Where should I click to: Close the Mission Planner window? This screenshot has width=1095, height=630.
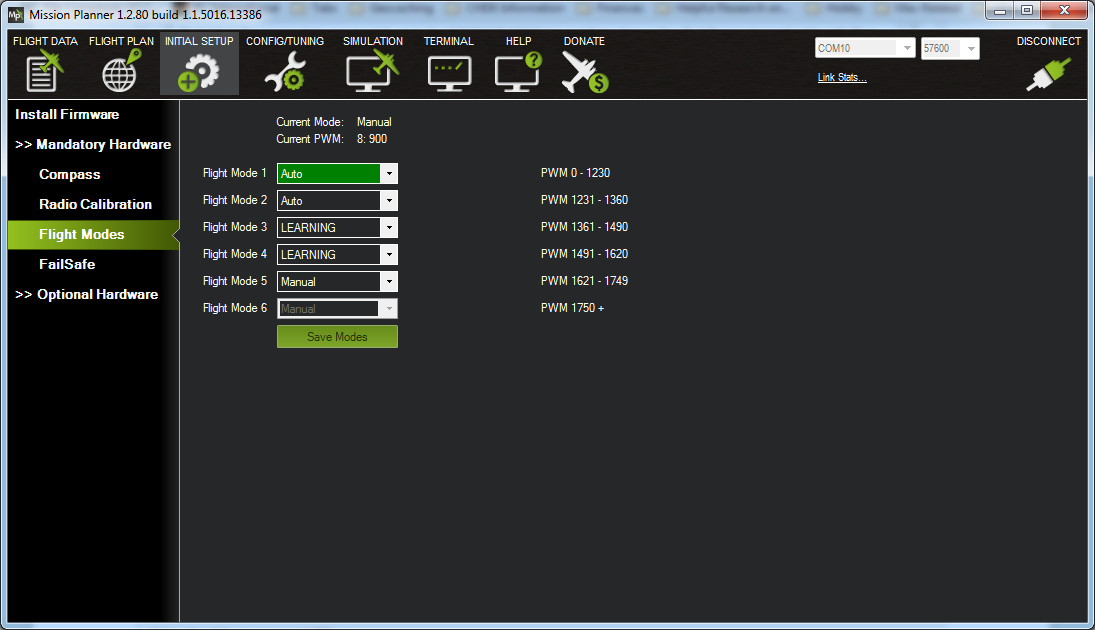[x=1064, y=10]
